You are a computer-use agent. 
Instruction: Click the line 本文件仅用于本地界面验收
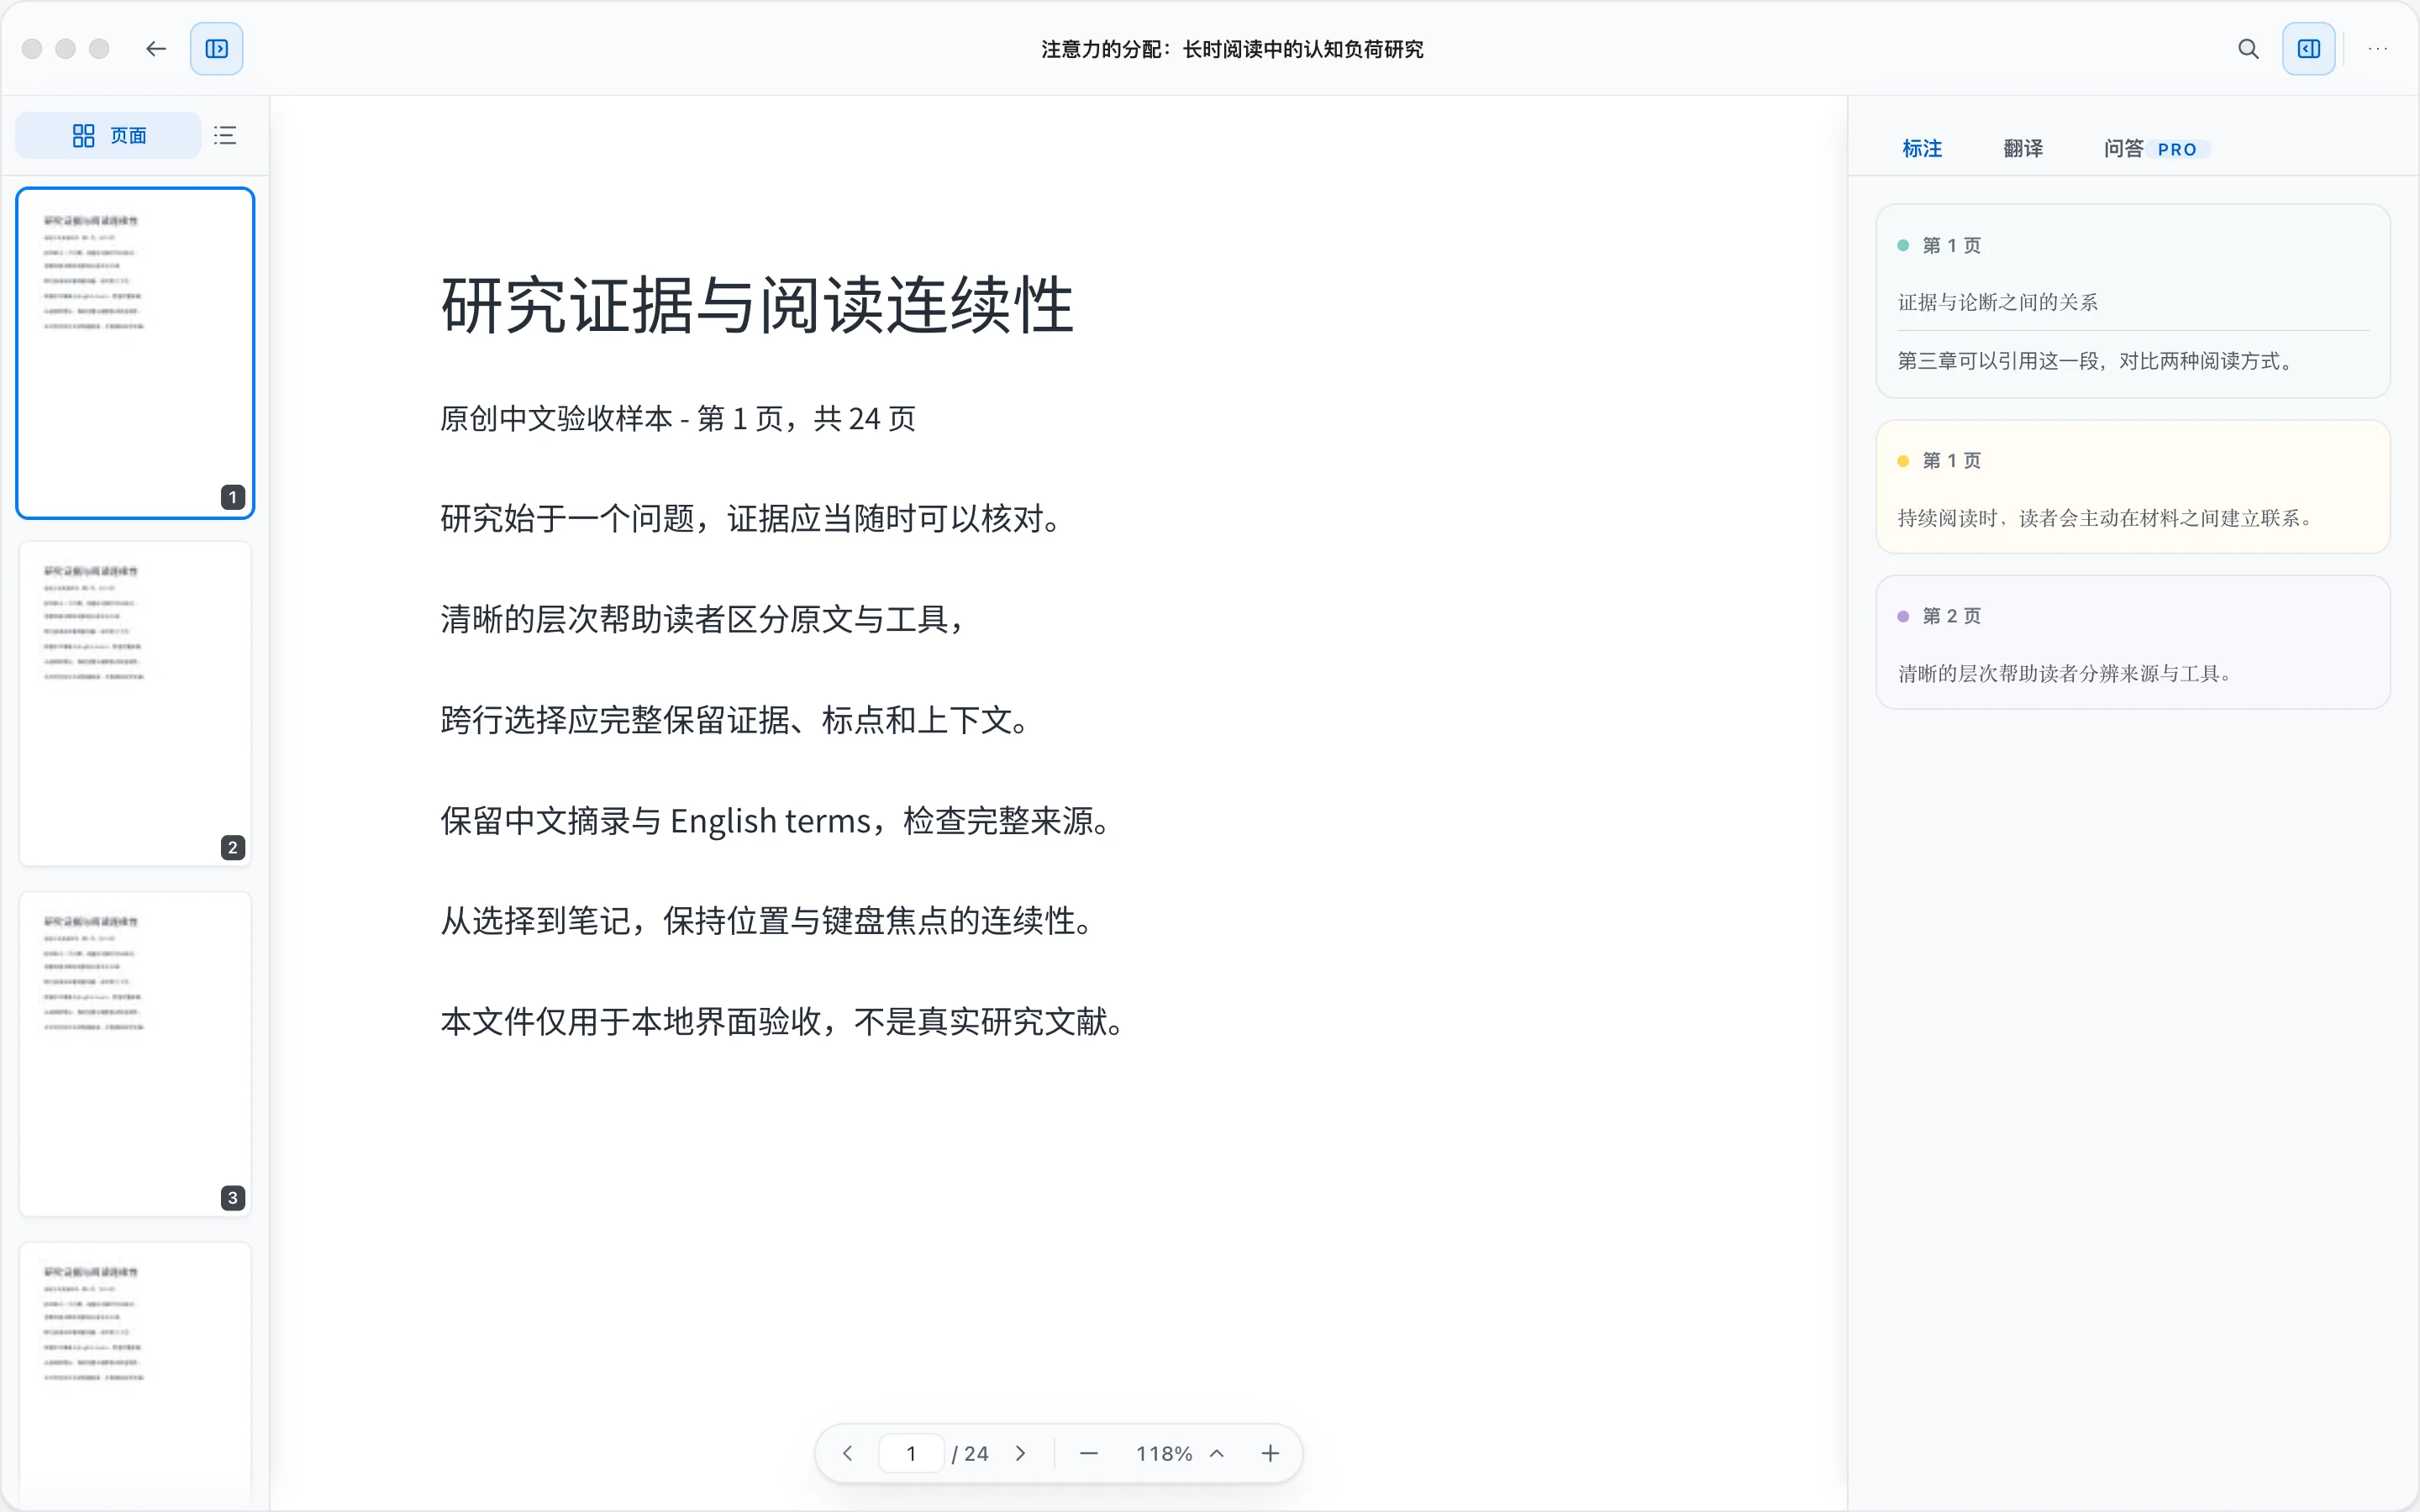coord(783,1021)
